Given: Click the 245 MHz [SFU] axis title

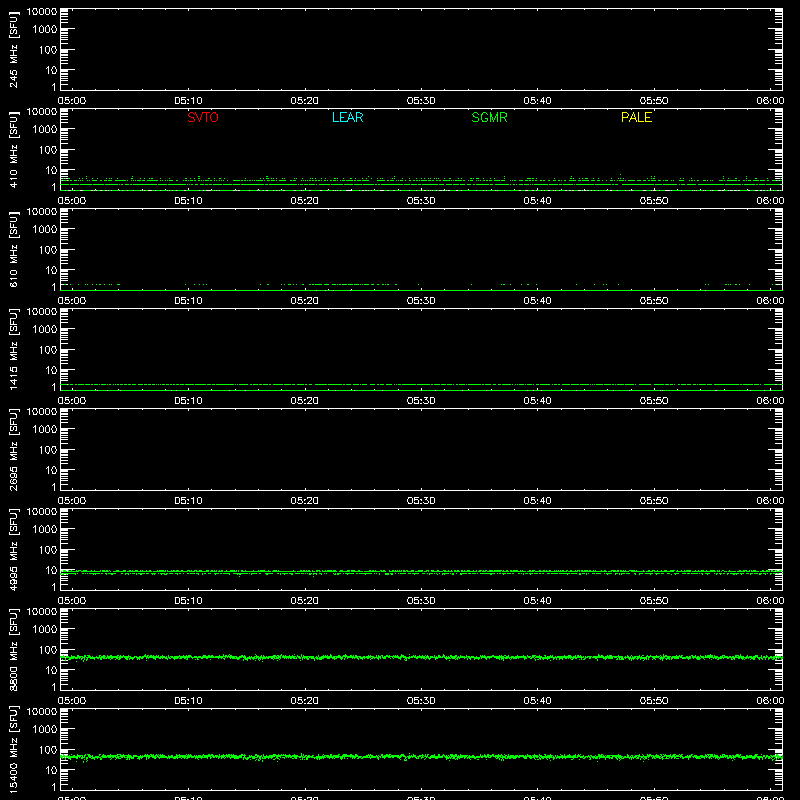Looking at the screenshot, I should 13,50.
